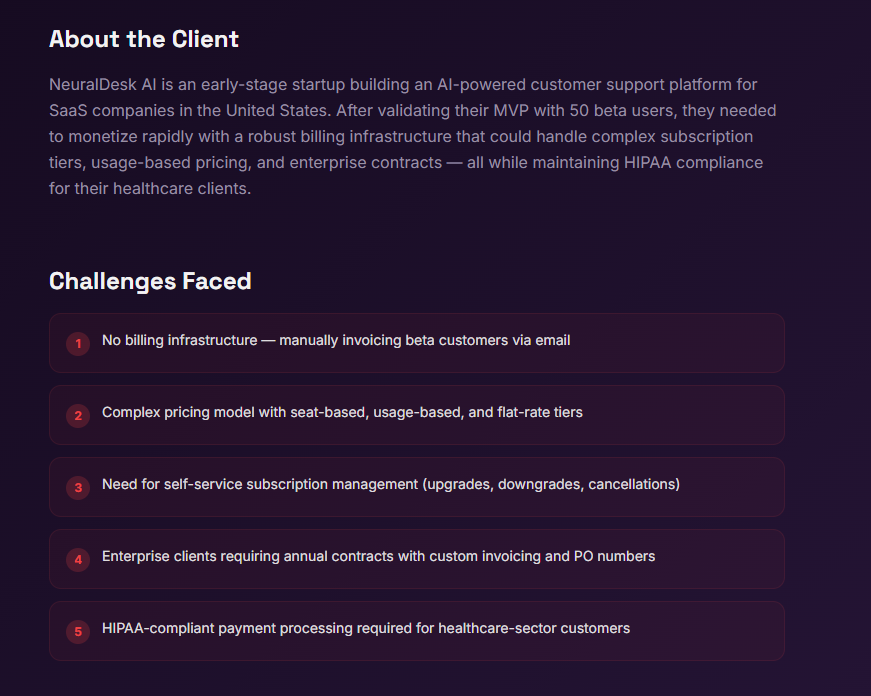Click the 'About the Client' heading
The image size is (871, 696).
click(x=144, y=39)
